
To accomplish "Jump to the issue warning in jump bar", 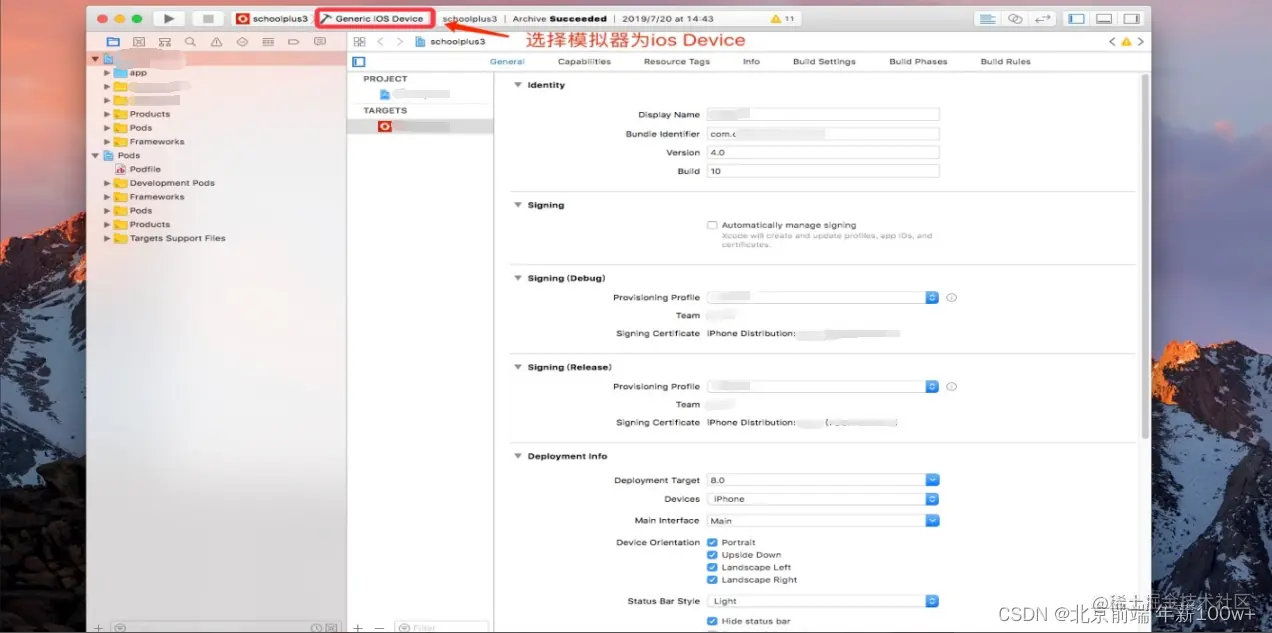I will pos(1126,42).
